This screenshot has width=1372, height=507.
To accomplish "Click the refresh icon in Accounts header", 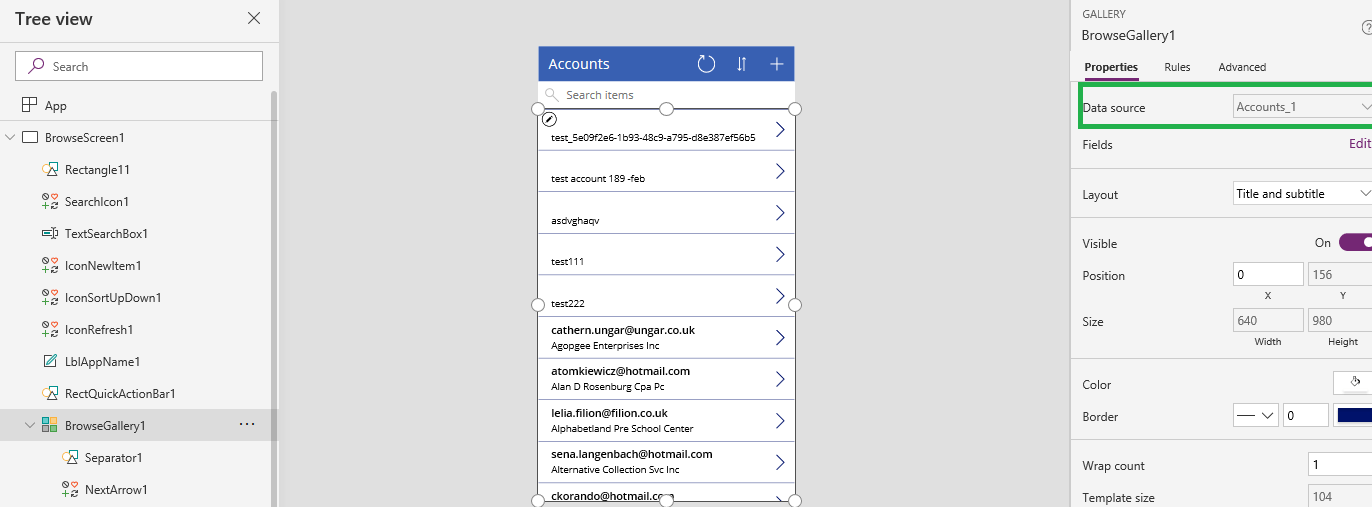I will point(706,64).
